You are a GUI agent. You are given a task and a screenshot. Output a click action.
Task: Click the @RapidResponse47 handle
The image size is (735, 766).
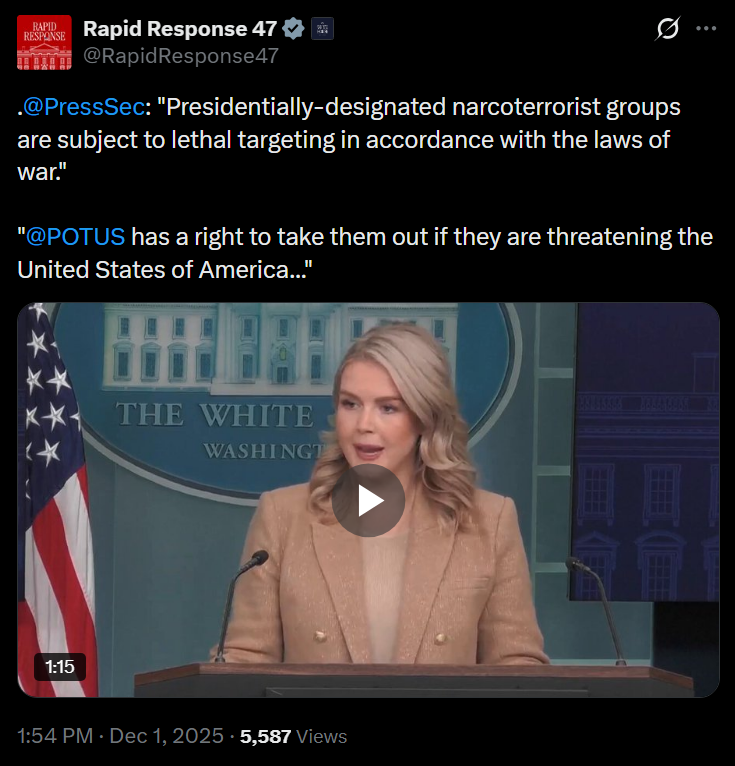[x=181, y=56]
